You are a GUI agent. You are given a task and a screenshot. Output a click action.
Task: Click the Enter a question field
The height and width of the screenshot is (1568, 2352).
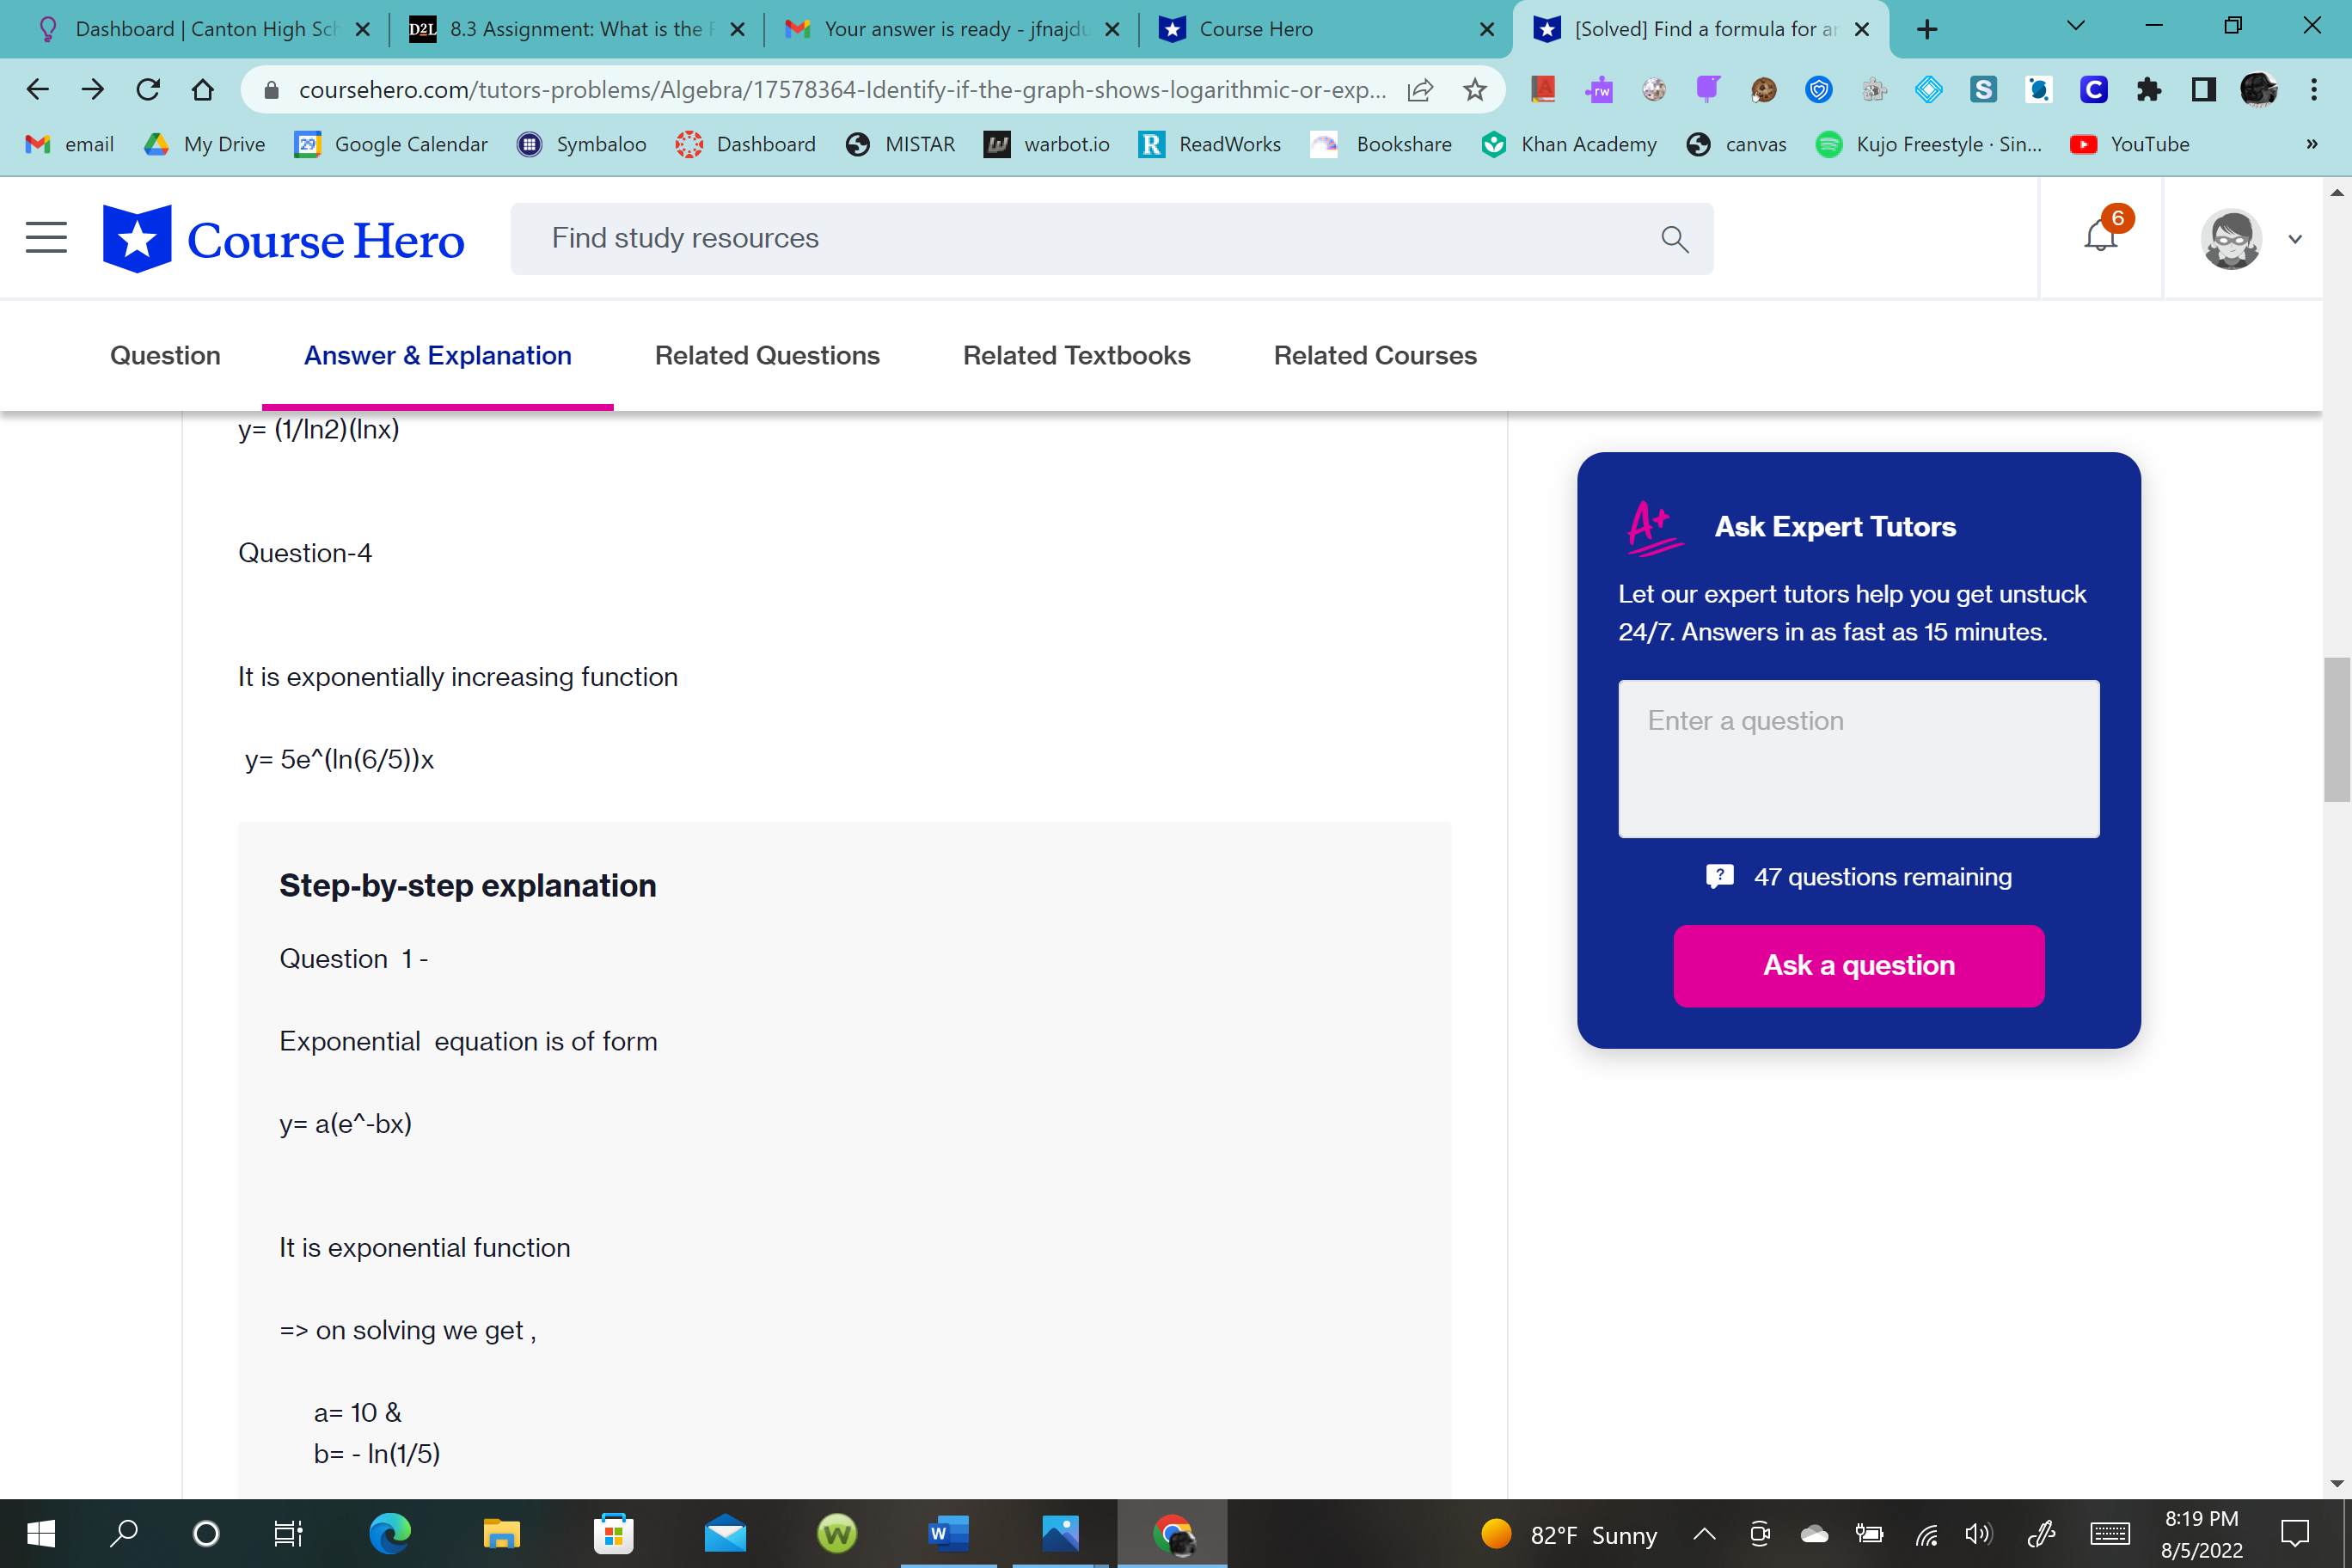click(x=1858, y=758)
